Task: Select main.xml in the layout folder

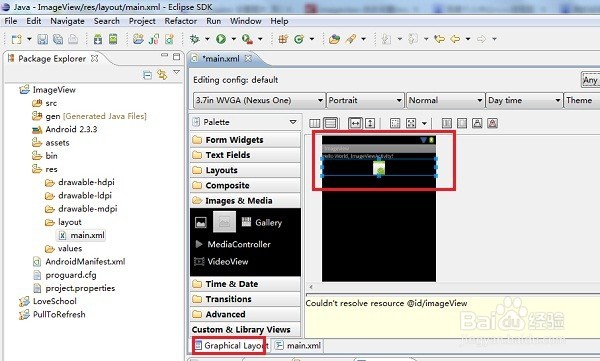Action: (x=82, y=235)
